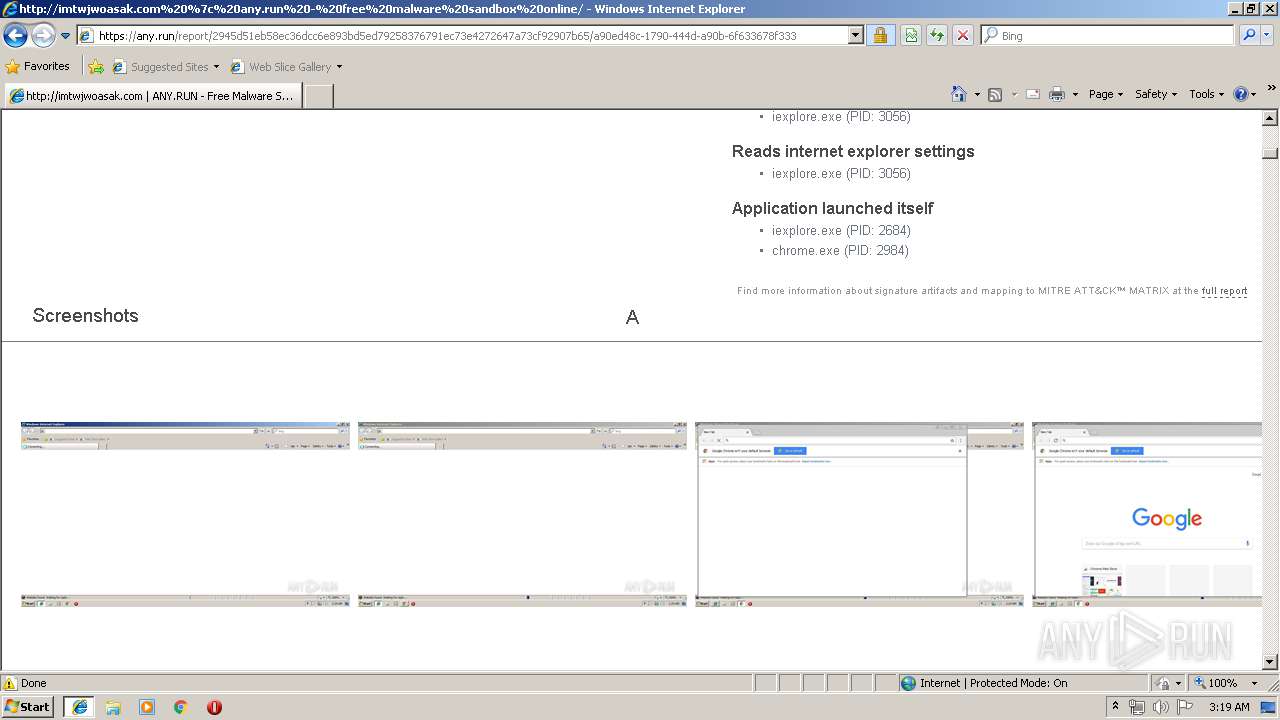1280x720 pixels.
Task: Expand the Print options dropdown
Action: click(x=1075, y=94)
